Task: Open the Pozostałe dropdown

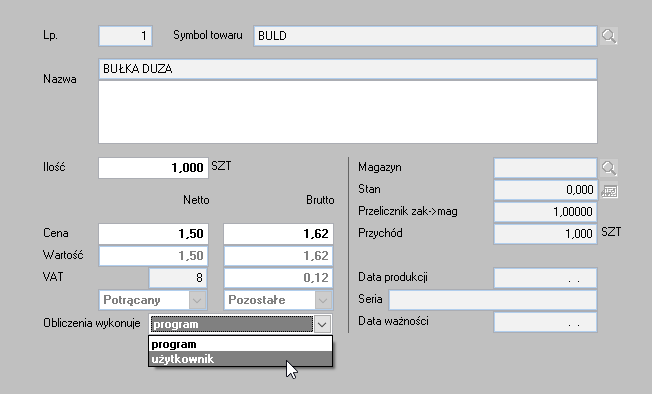Action: 323,300
